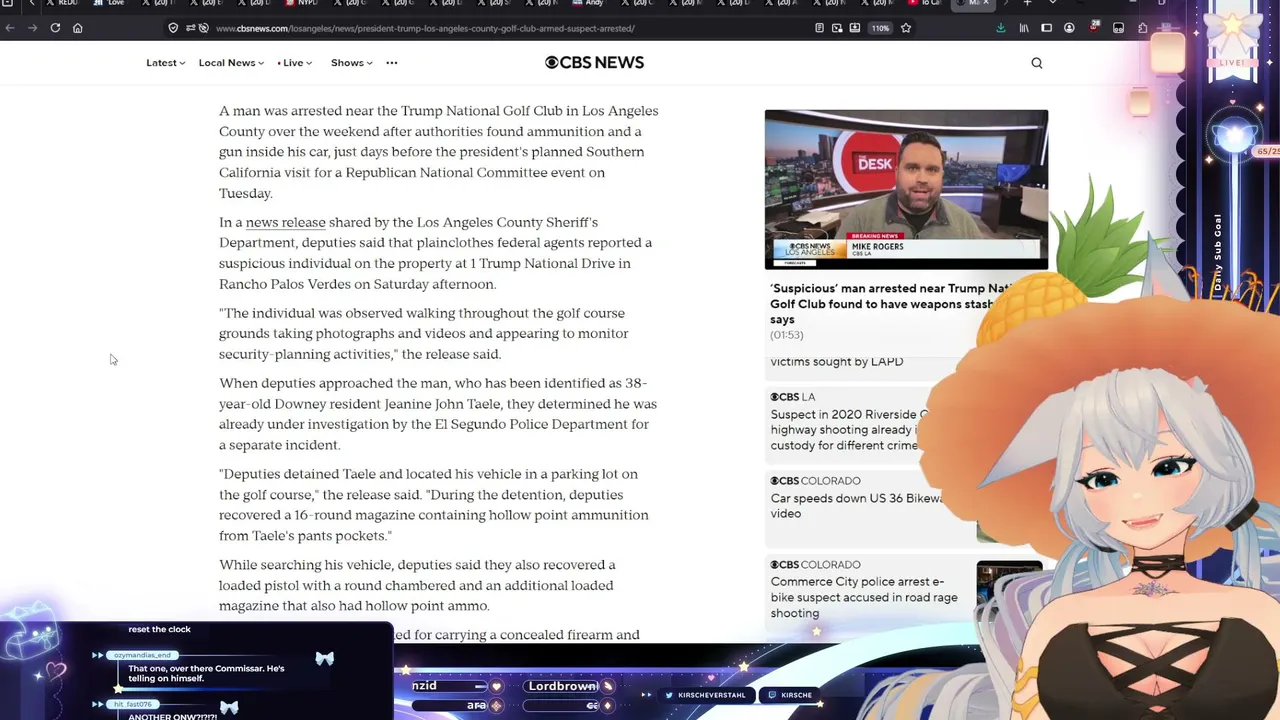
Task: Click the Lordbrown name in the ticker
Action: coord(563,686)
